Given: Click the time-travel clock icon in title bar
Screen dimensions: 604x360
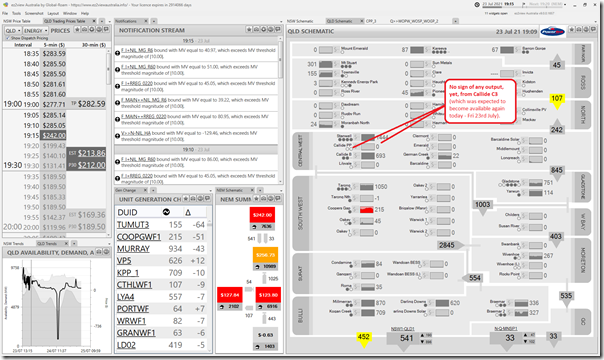Looking at the screenshot, I should coord(477,5).
